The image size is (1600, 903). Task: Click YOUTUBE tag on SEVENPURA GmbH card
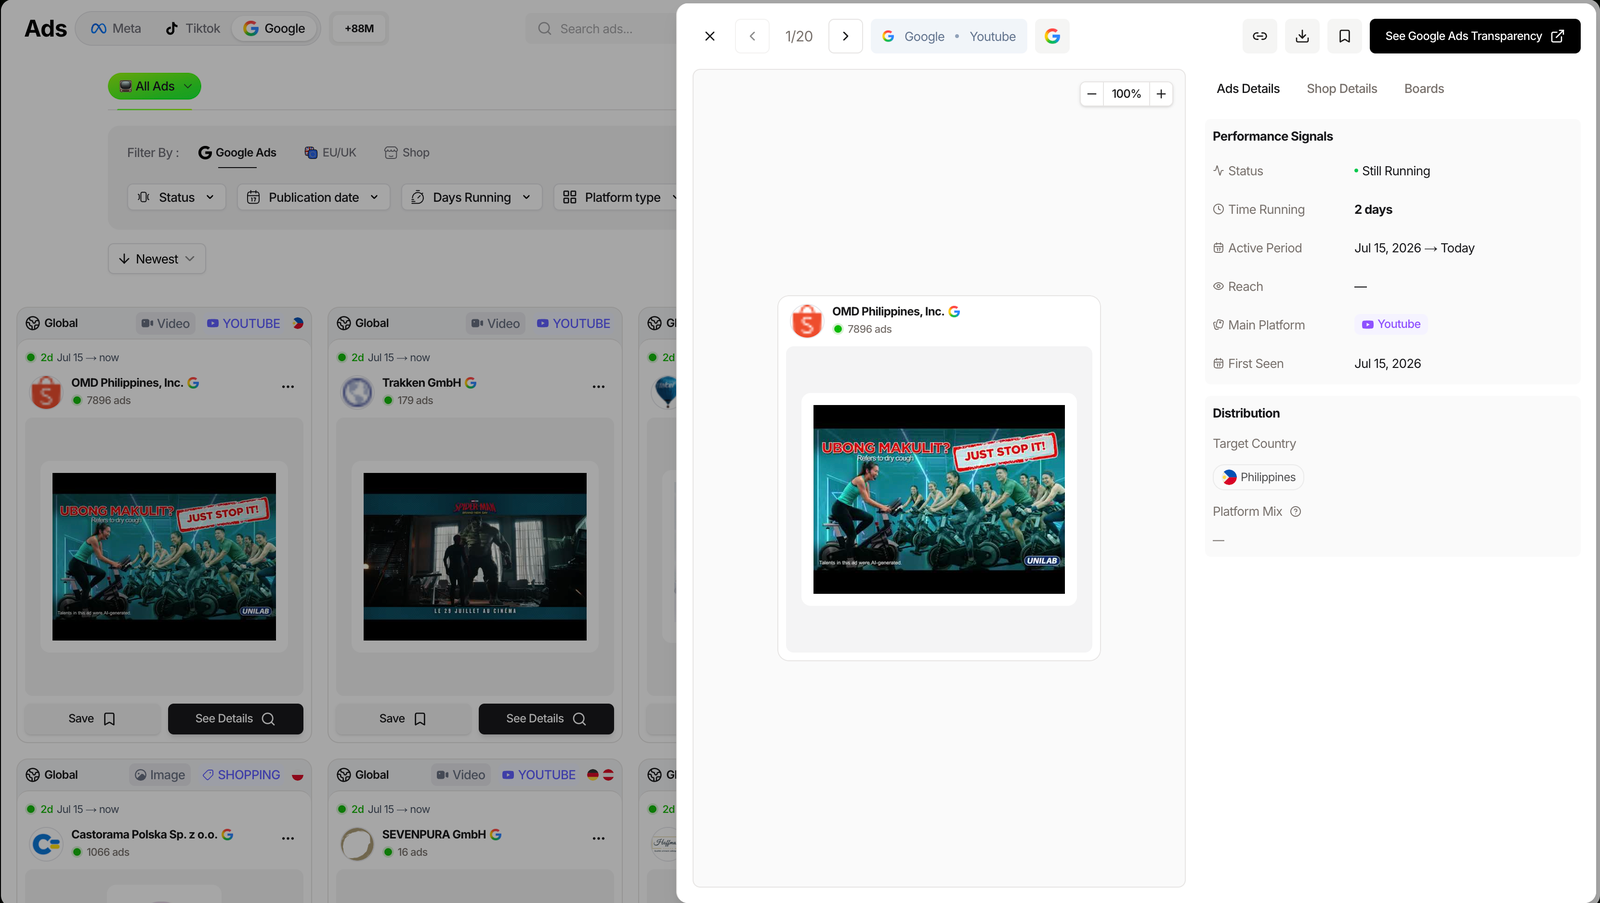539,775
